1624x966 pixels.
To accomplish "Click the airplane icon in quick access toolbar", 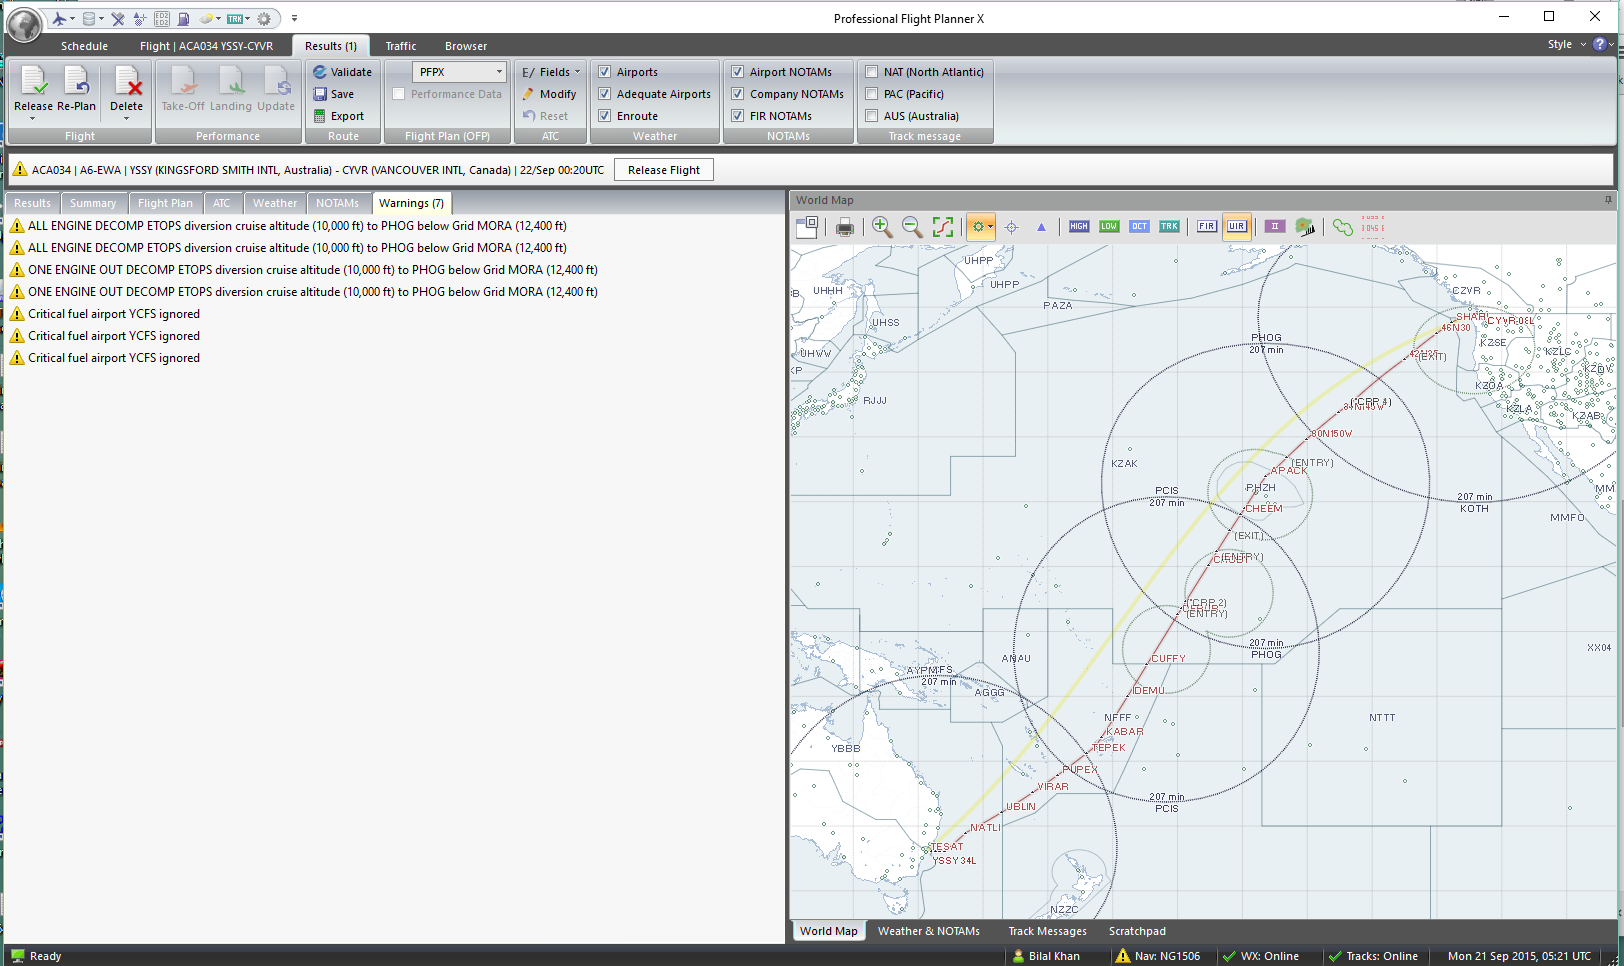I will pos(59,18).
